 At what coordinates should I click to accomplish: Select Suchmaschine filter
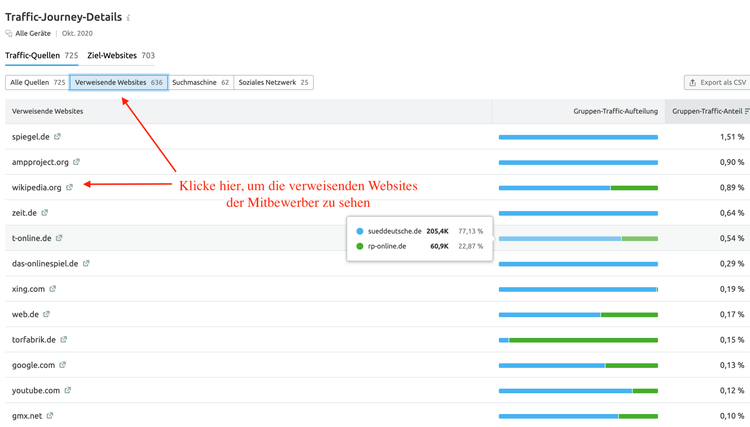pos(200,82)
